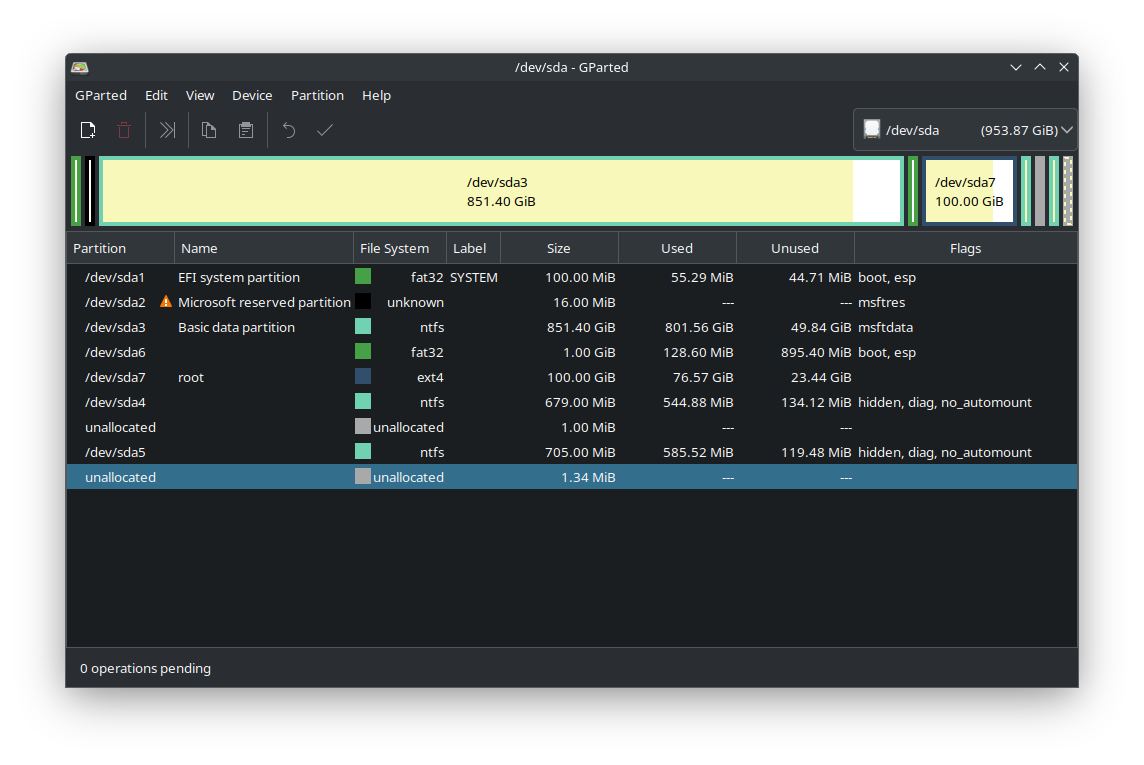Screen dimensions: 1144x765
Task: Click the 801.56 GiB used cell
Action: 699,327
